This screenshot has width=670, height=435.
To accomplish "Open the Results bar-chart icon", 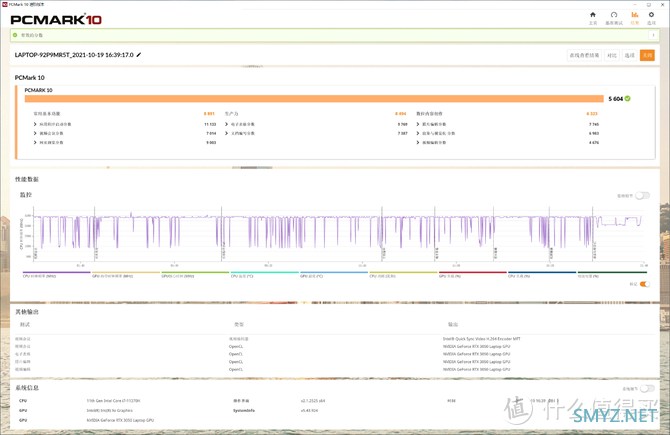I will click(635, 15).
